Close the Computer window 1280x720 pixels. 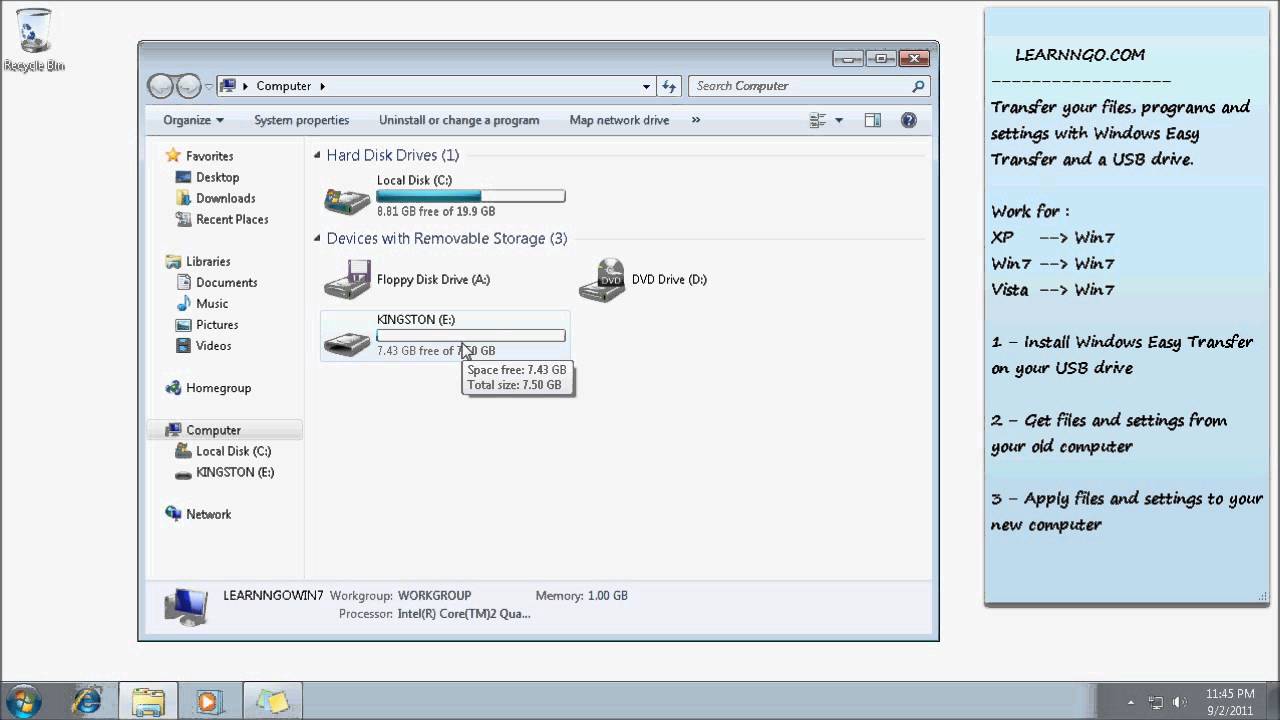914,58
